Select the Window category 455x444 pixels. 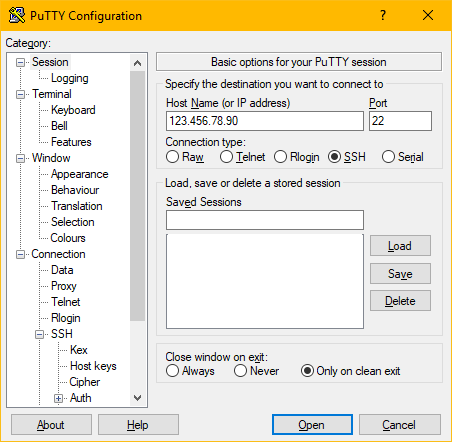(x=51, y=158)
